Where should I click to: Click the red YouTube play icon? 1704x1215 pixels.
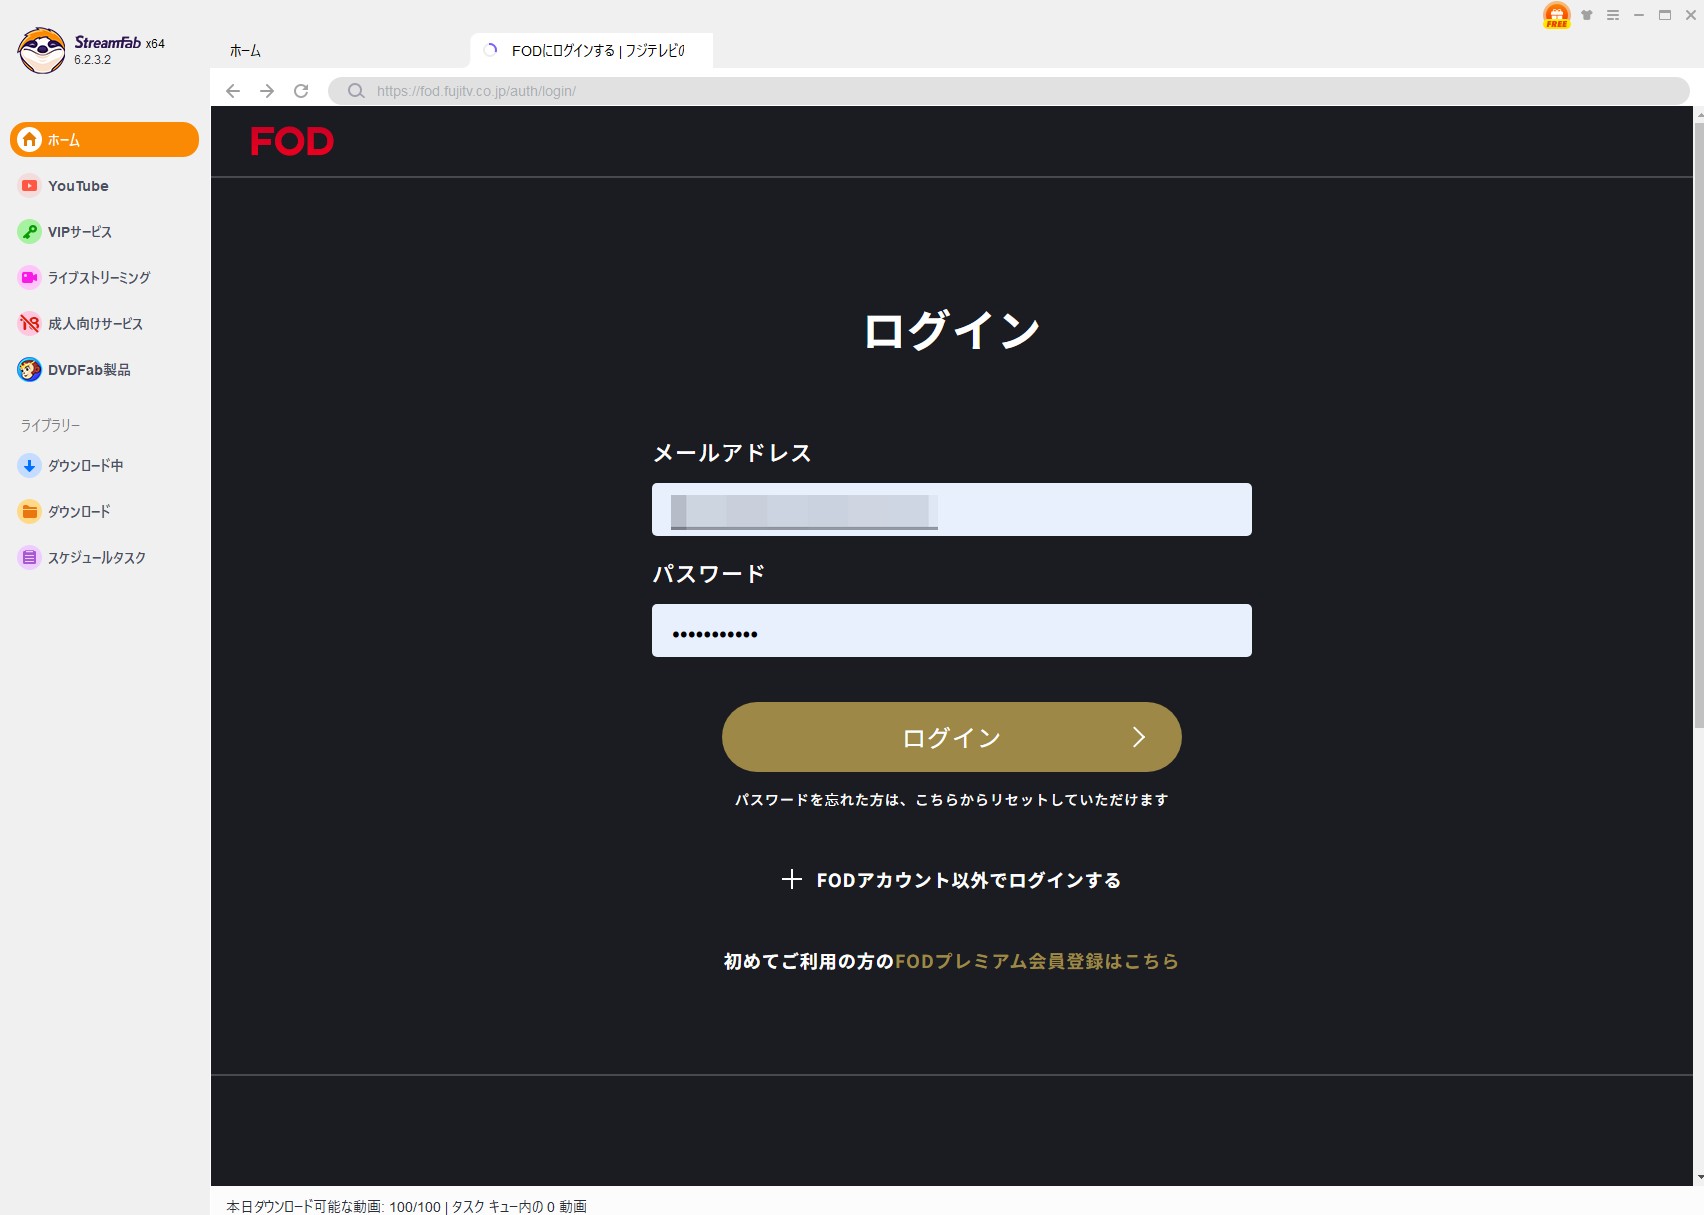click(30, 186)
